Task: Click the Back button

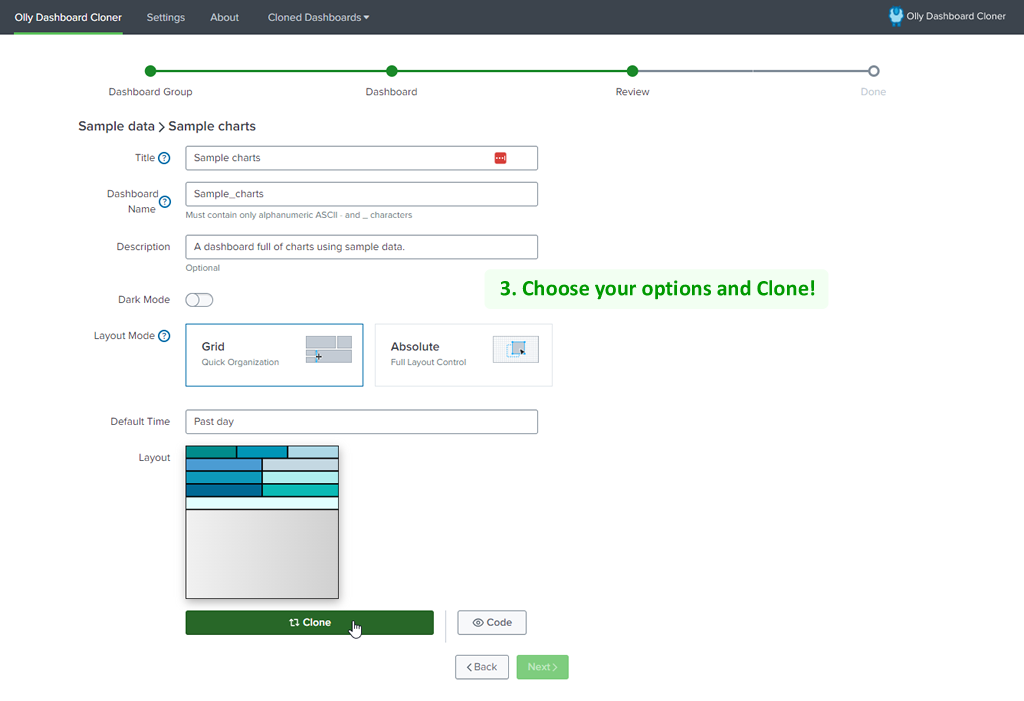Action: [482, 667]
